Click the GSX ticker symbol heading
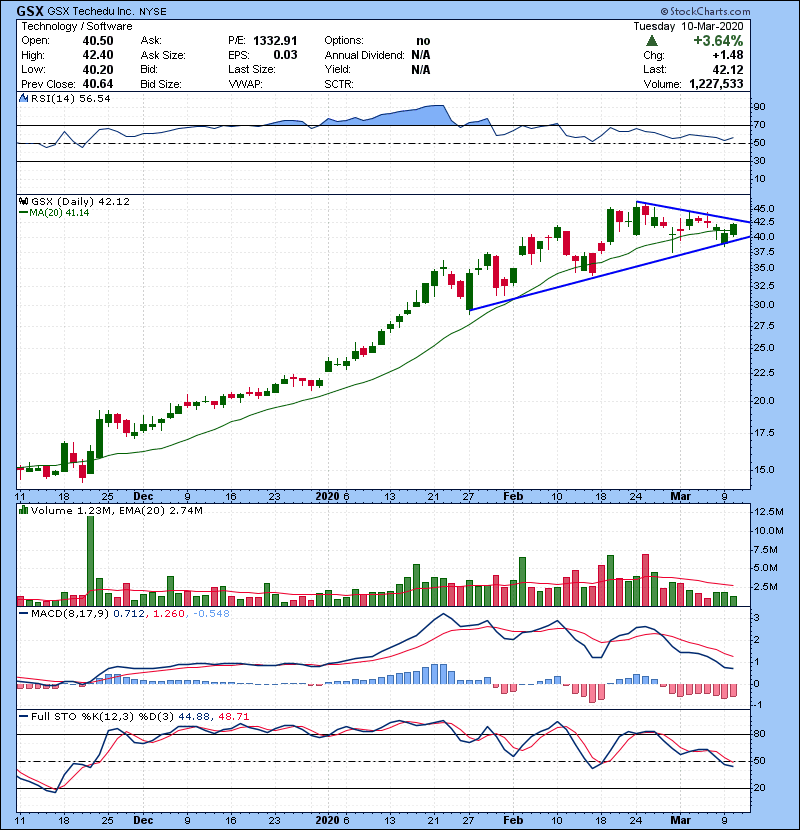The image size is (800, 830). pyautogui.click(x=30, y=11)
